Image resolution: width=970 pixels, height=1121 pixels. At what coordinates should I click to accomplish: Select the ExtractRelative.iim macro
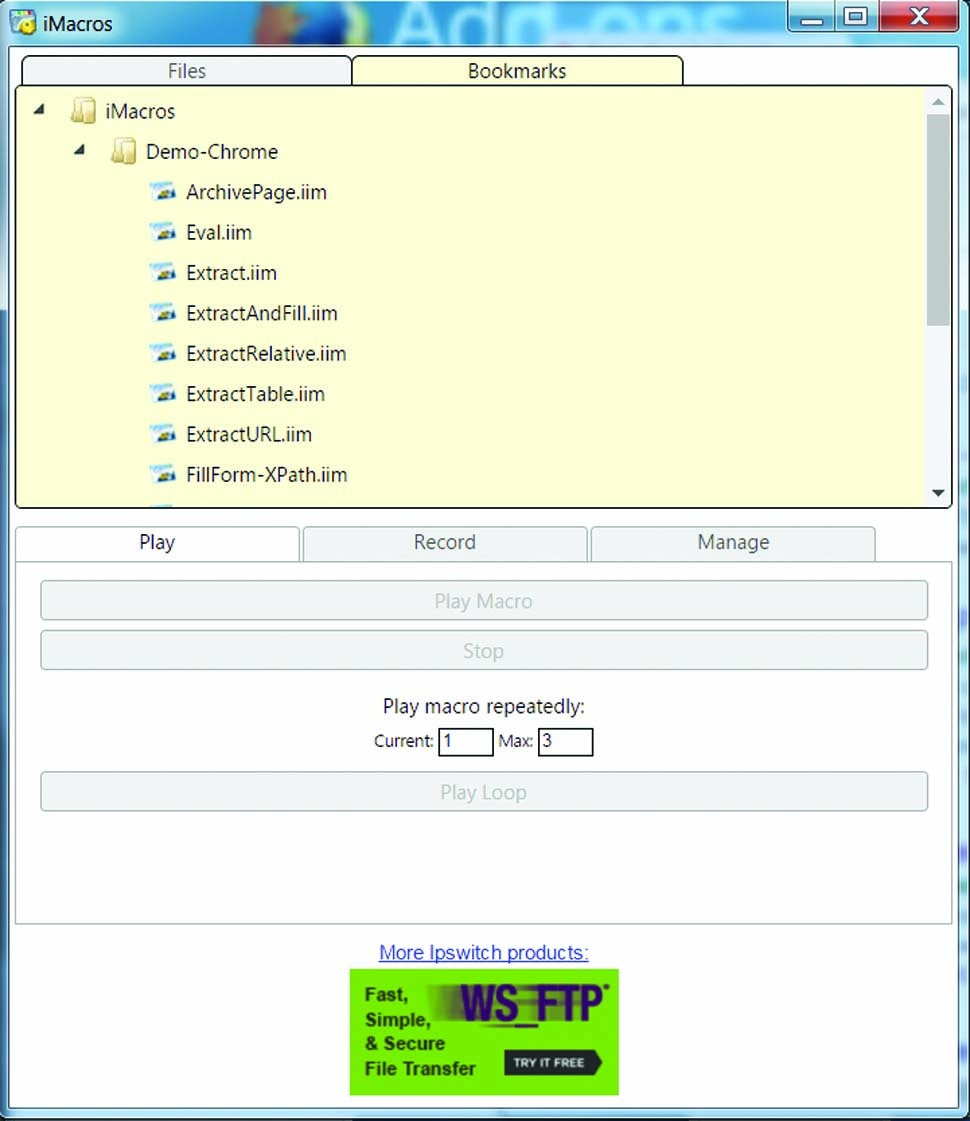(266, 353)
